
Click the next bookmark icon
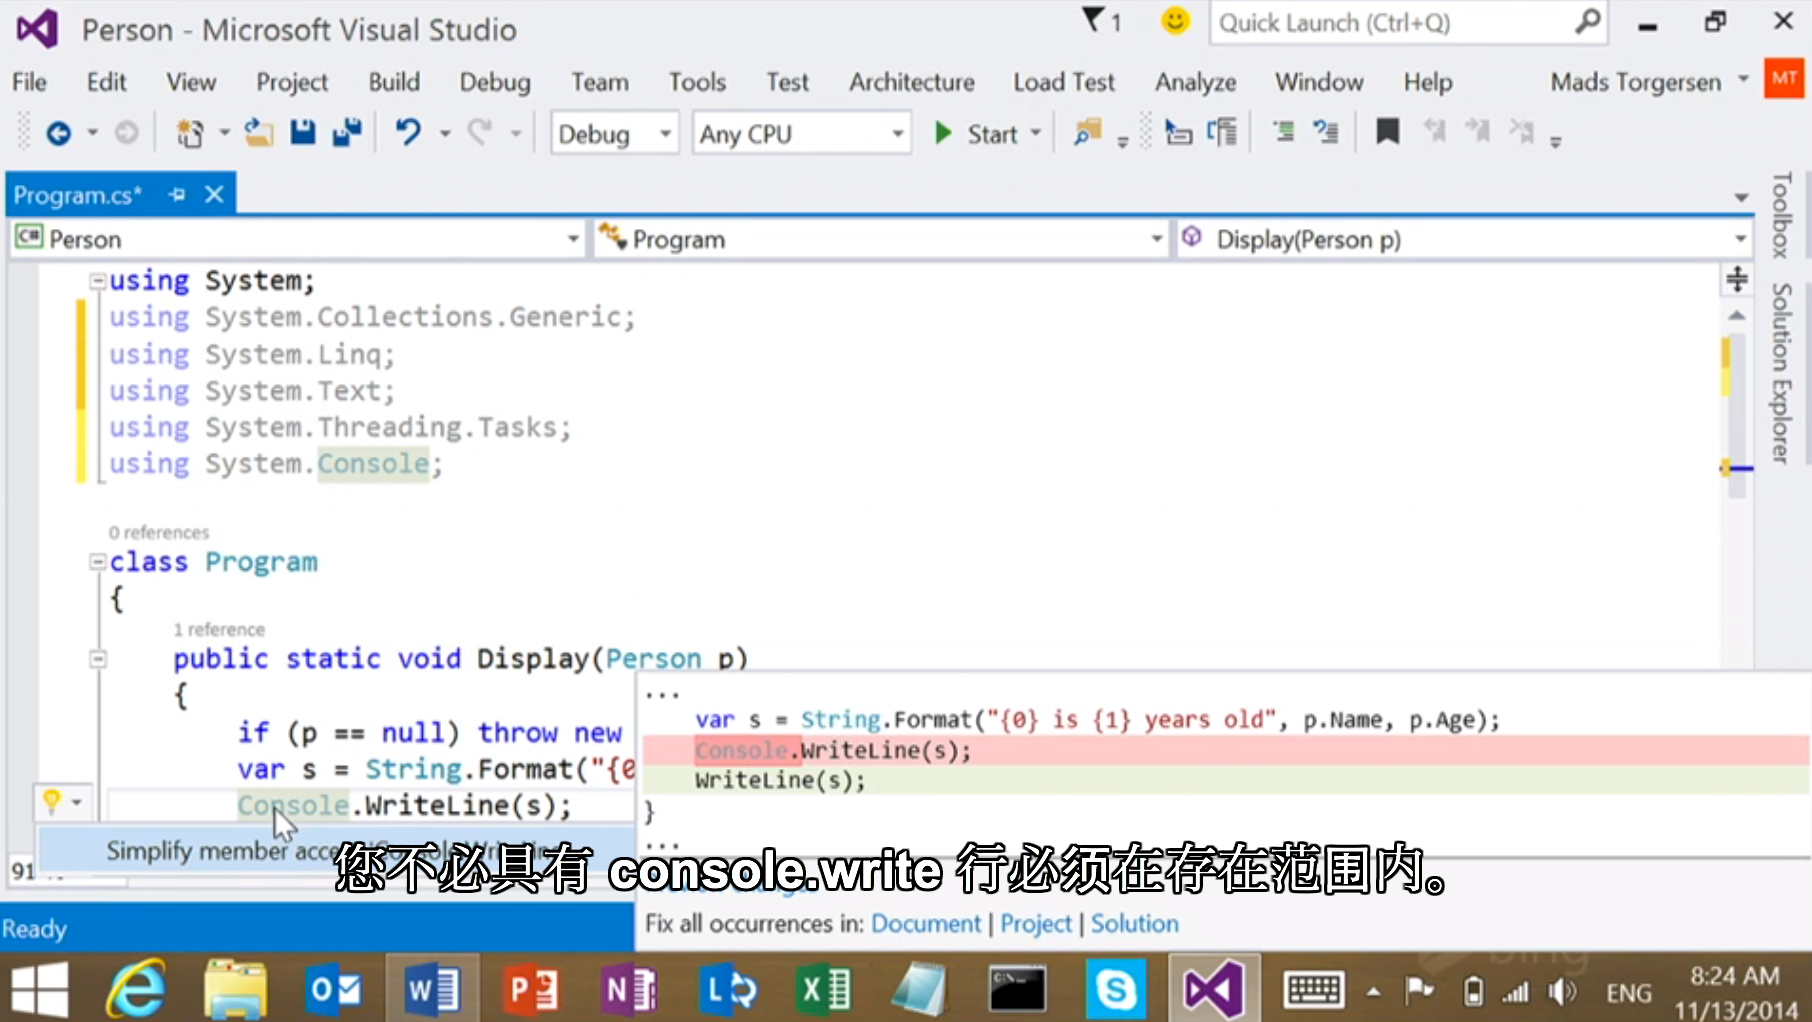1477,132
